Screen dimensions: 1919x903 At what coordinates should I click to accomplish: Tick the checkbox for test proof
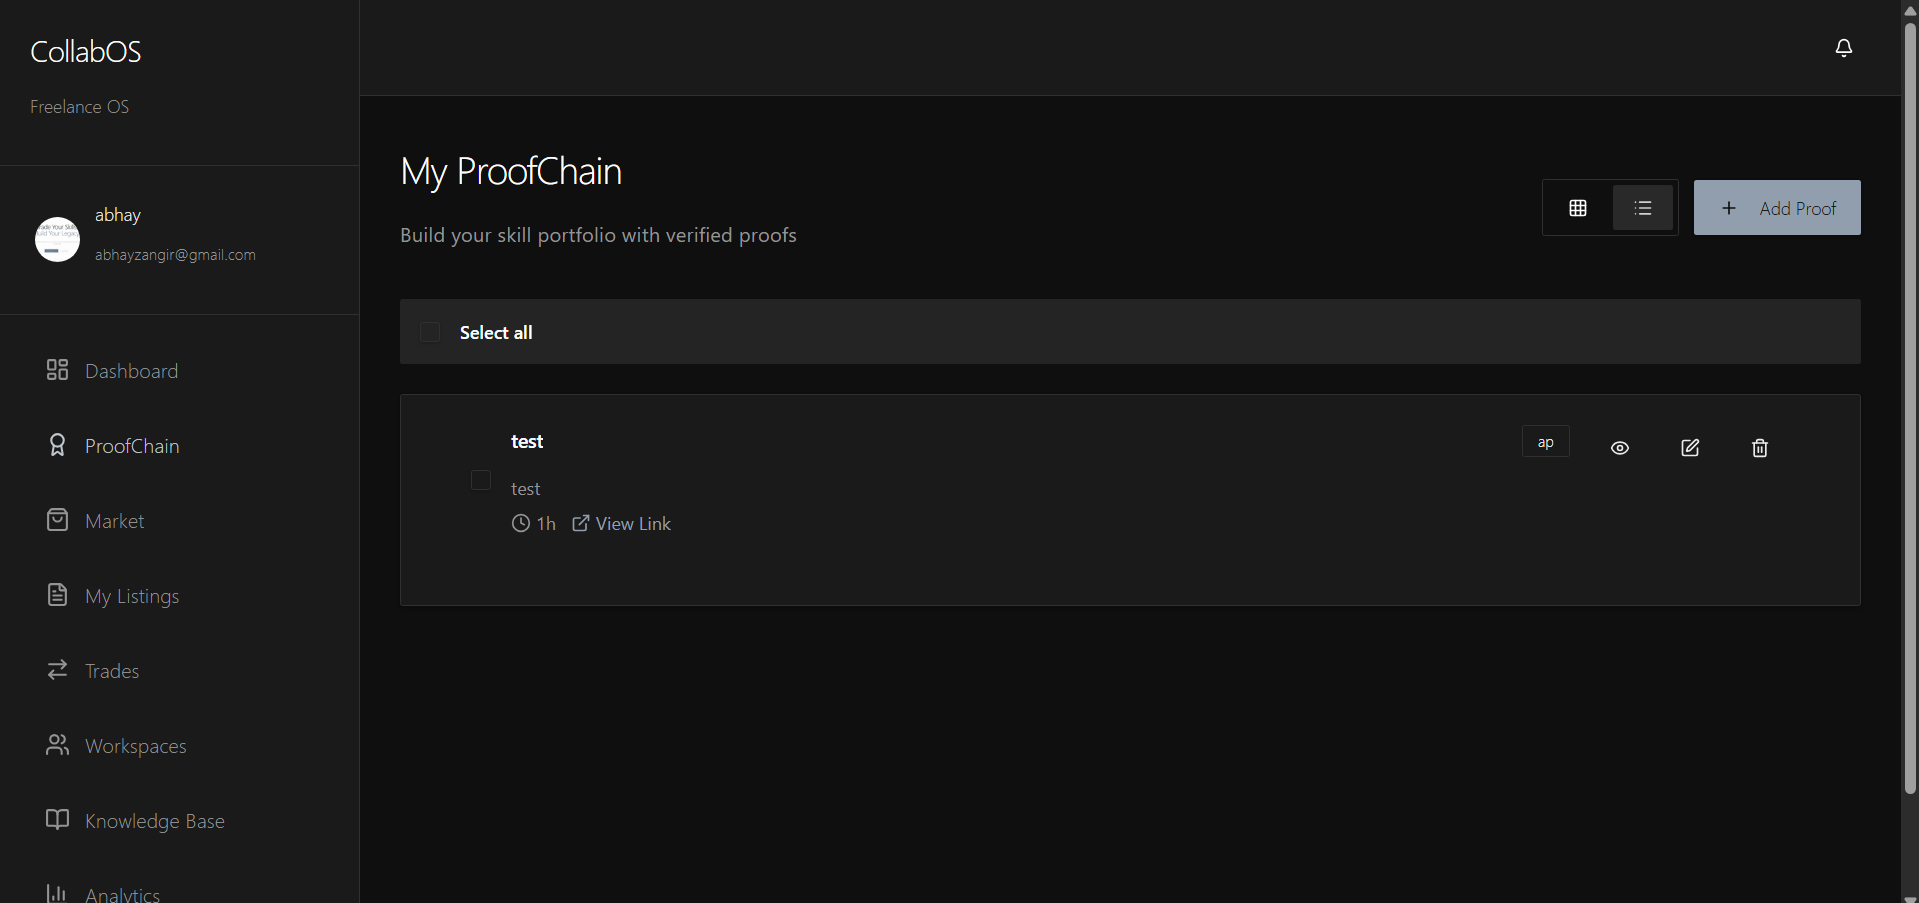coord(481,480)
